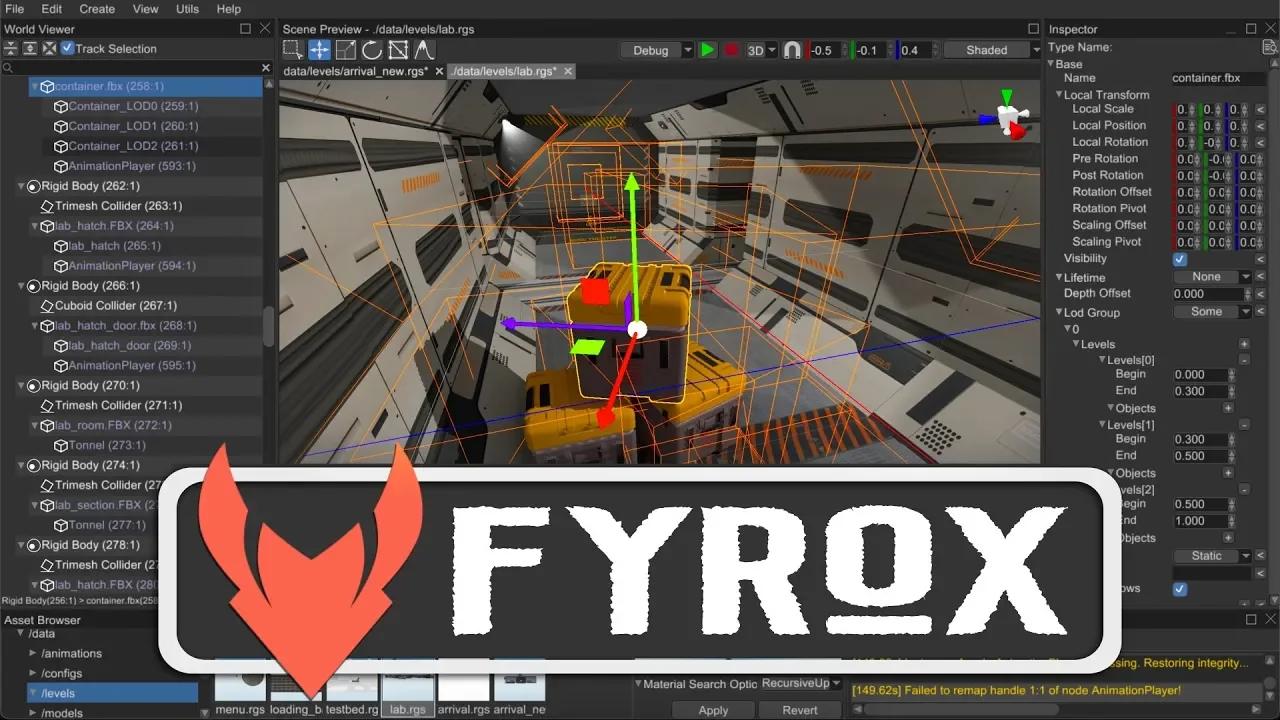This screenshot has width=1280, height=720.
Task: Enable Track Selection in World Viewer
Action: (68, 48)
